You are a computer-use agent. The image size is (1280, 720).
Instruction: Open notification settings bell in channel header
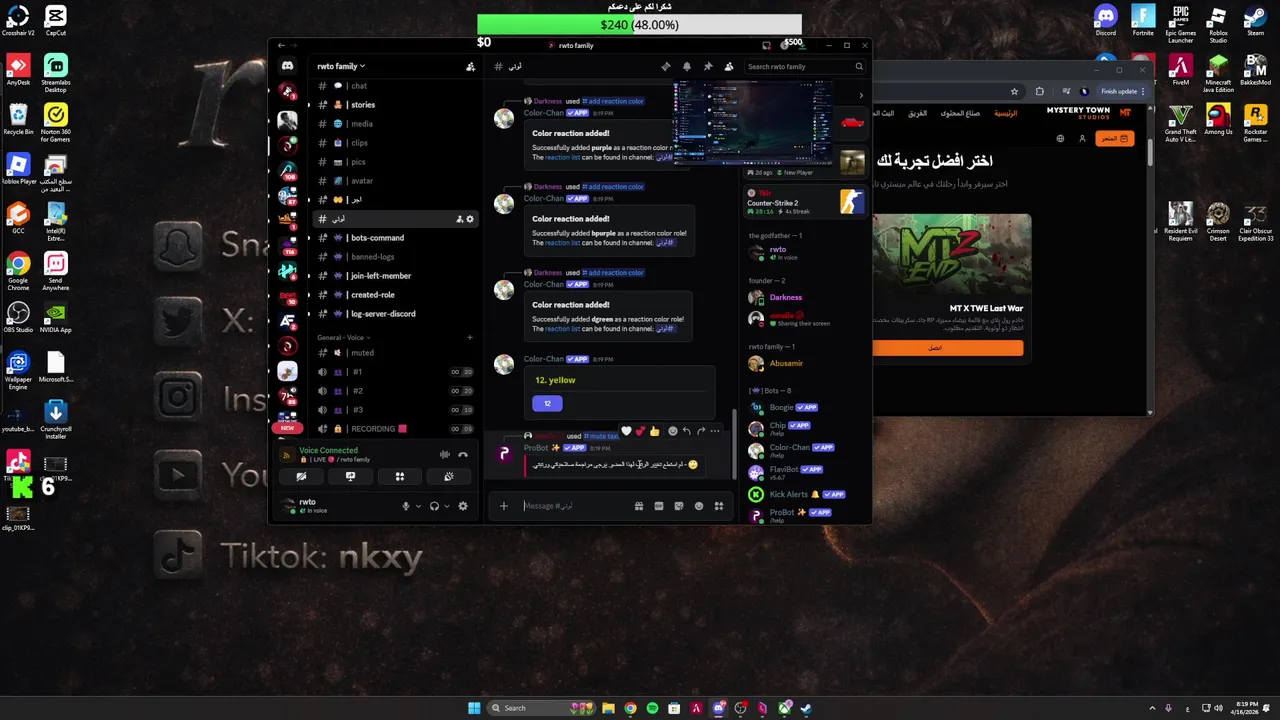click(x=687, y=67)
